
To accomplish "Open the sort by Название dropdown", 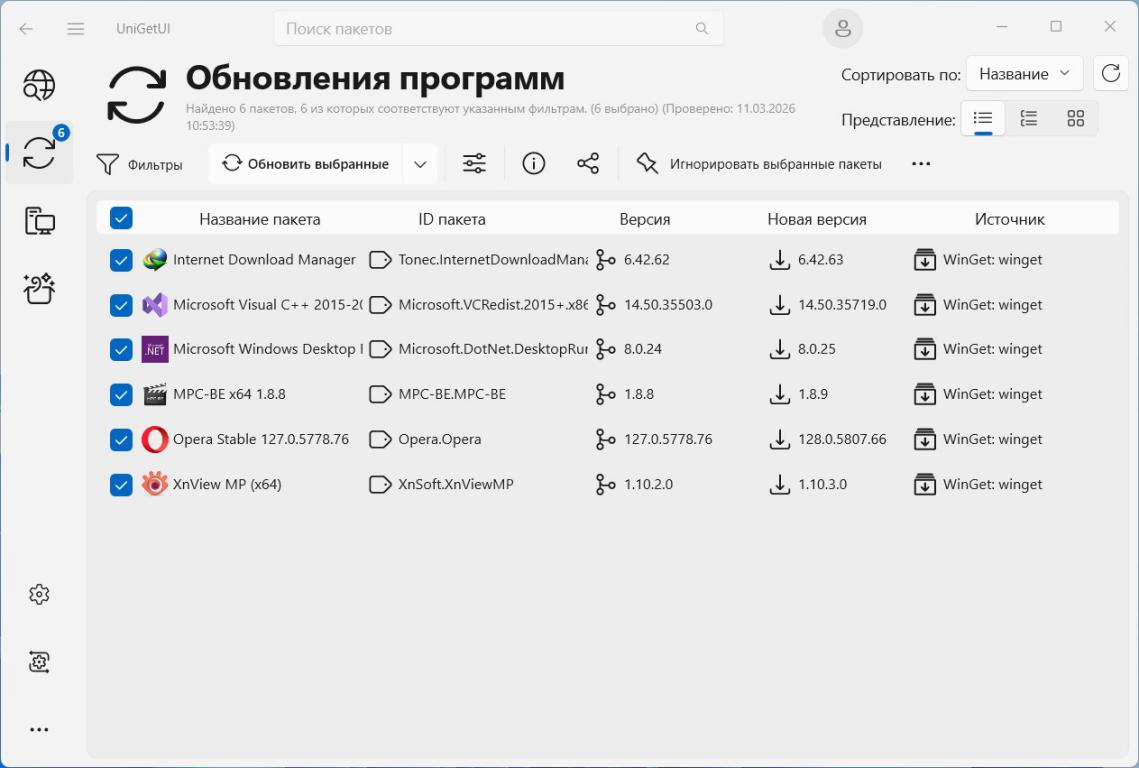I will click(x=1024, y=74).
